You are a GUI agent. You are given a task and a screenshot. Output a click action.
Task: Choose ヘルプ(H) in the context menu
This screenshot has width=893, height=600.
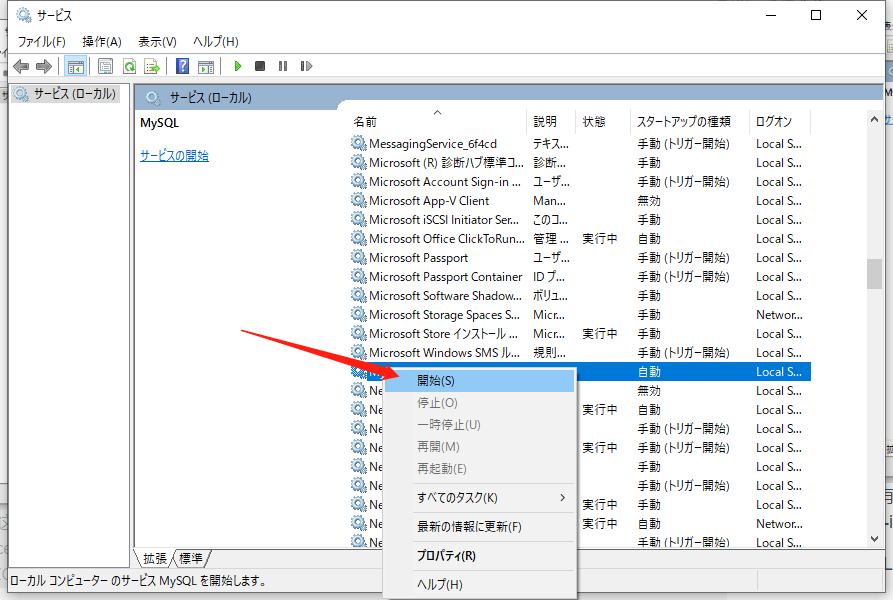[480, 585]
